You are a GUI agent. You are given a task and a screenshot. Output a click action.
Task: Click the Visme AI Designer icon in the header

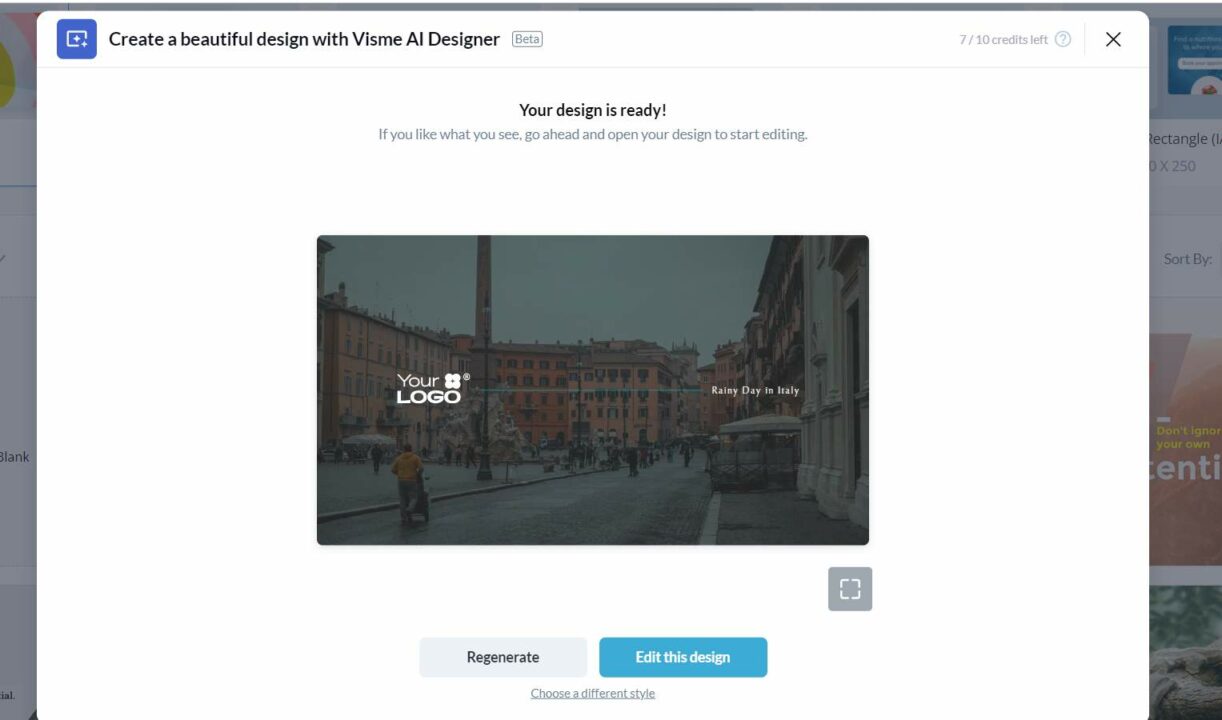pos(76,39)
